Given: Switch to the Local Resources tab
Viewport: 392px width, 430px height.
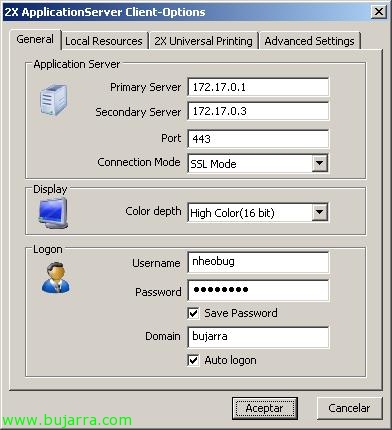Looking at the screenshot, I should 104,41.
